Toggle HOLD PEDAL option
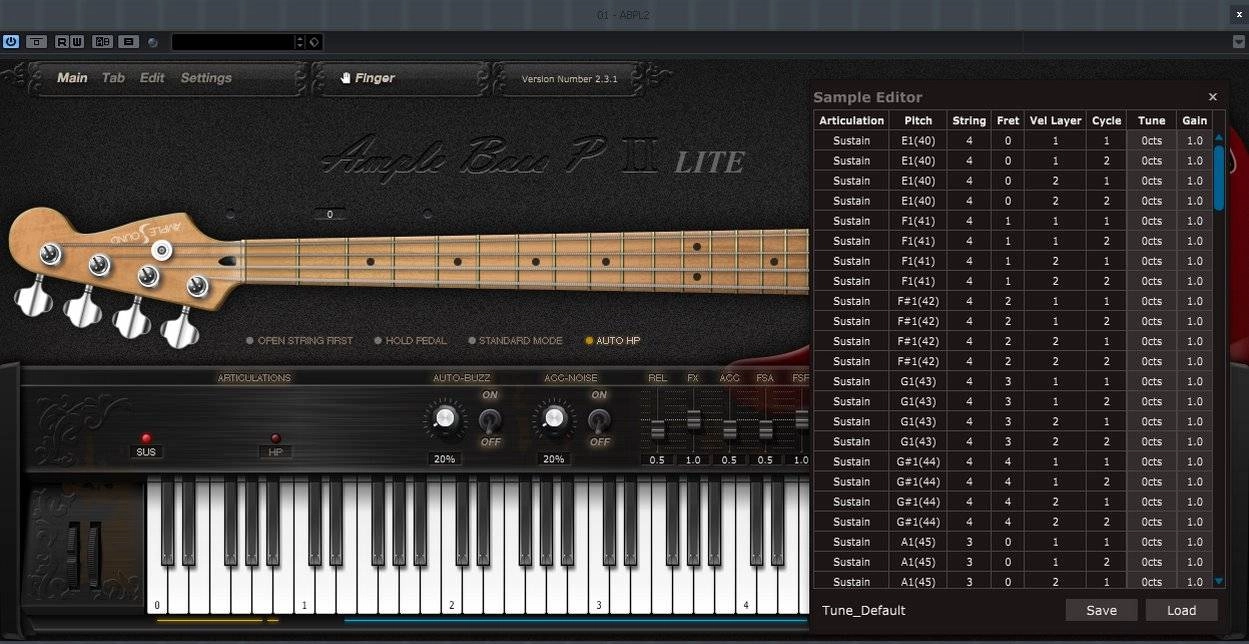The image size is (1249, 644). pos(410,341)
